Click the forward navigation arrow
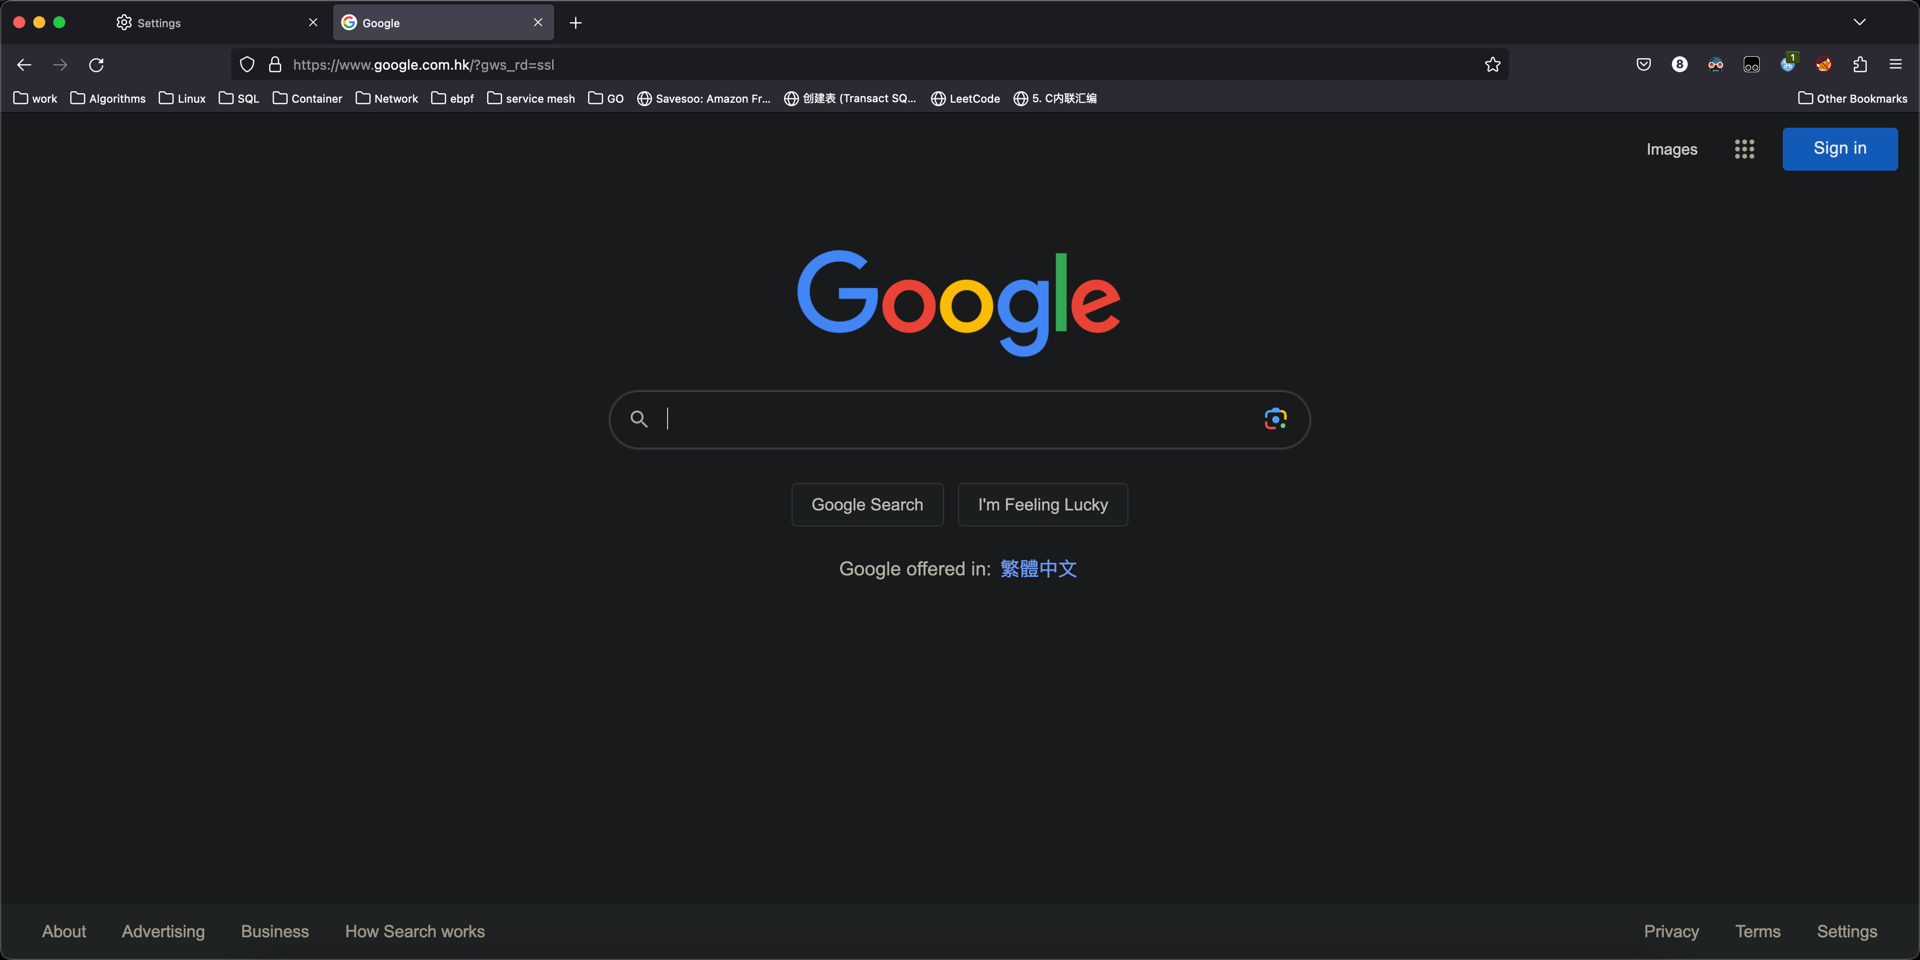This screenshot has width=1920, height=960. point(60,65)
